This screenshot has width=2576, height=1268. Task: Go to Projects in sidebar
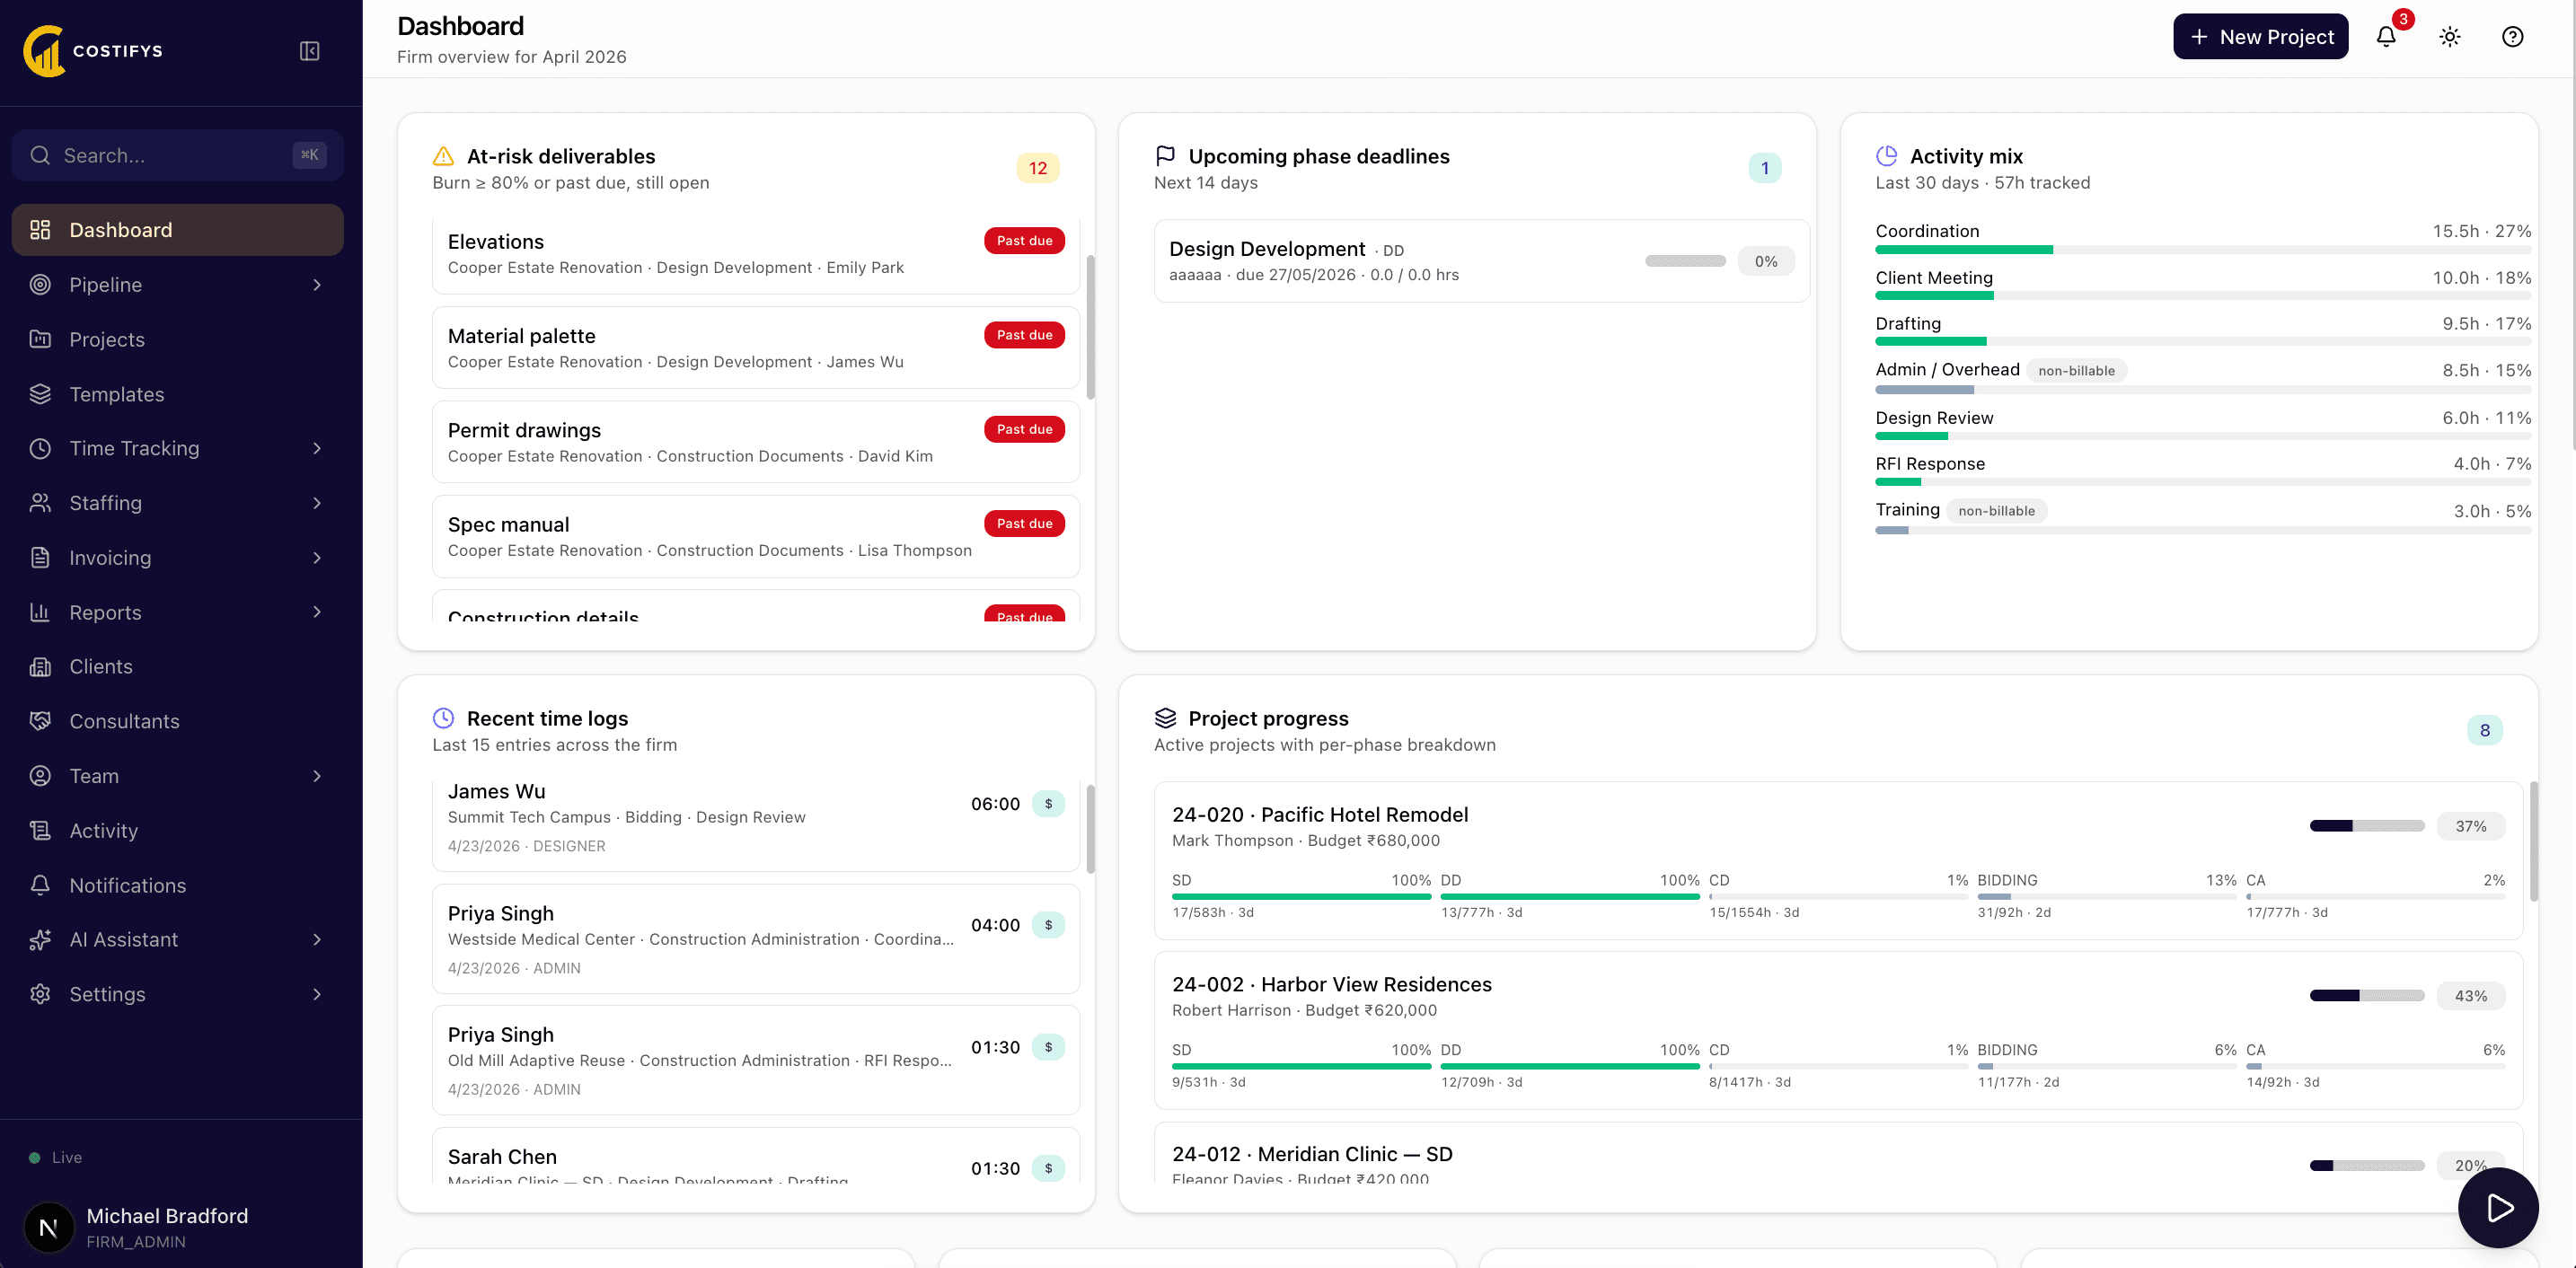[178, 339]
